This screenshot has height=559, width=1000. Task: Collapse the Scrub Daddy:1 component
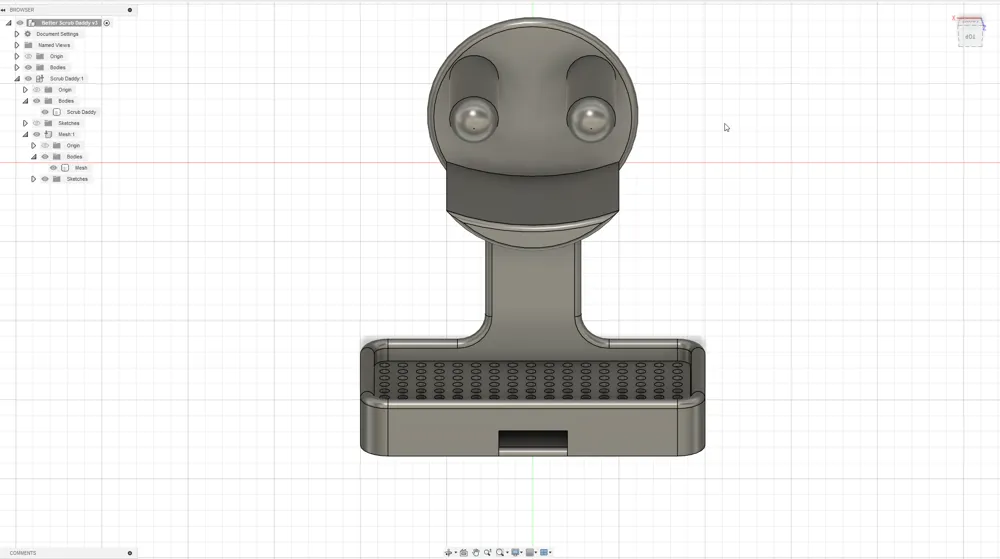coord(17,78)
